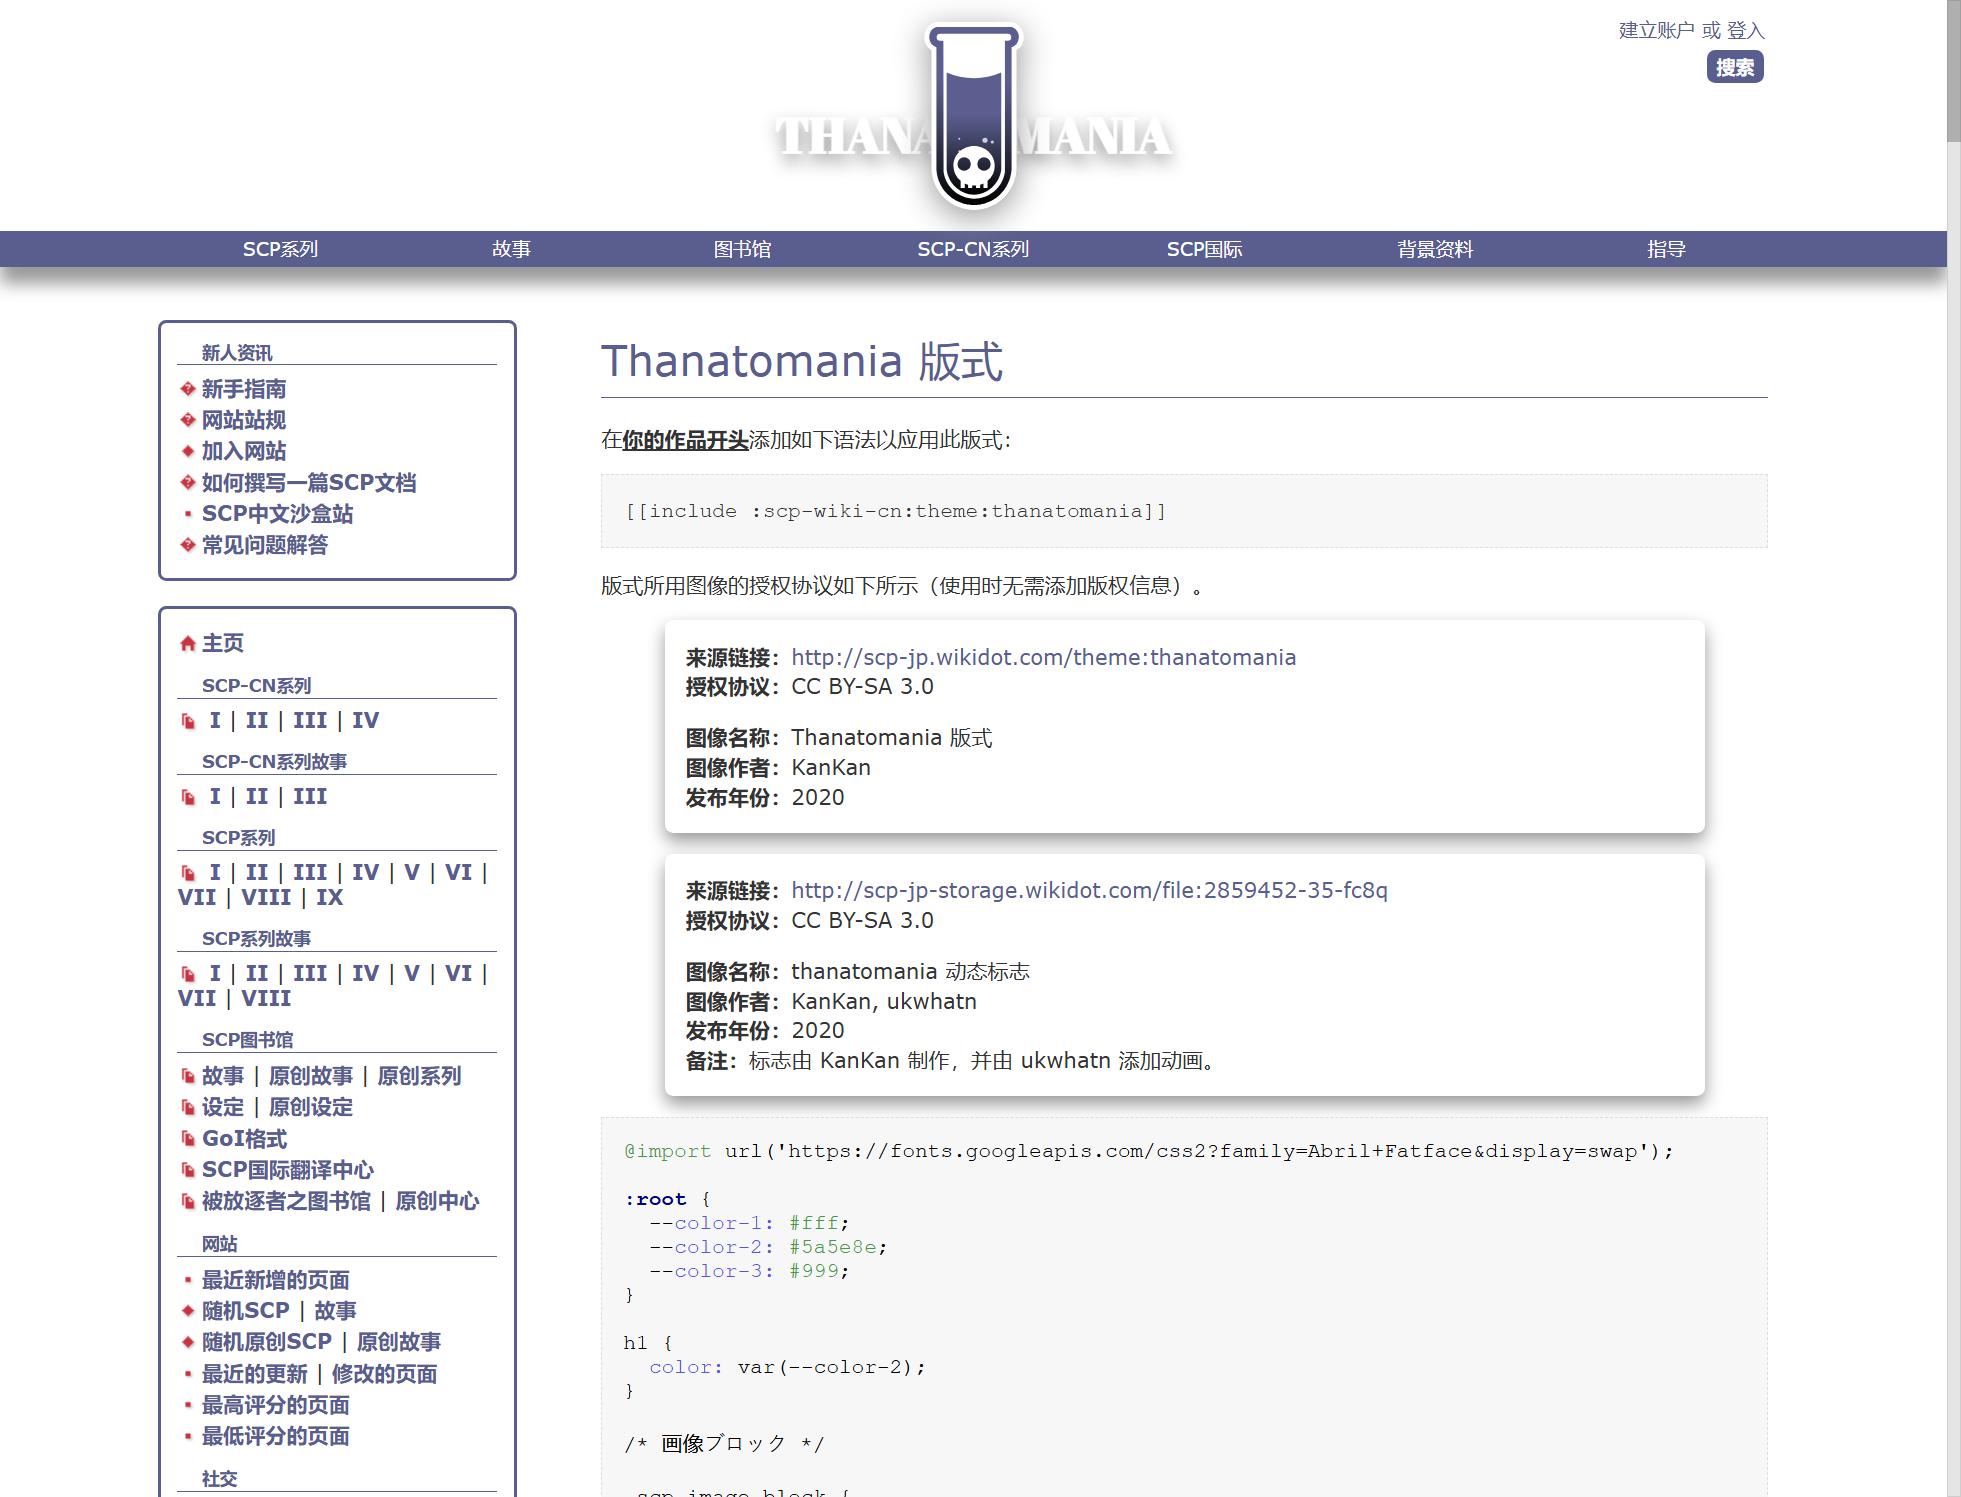This screenshot has width=1961, height=1497.
Task: Expand the 背景资料 navigation menu
Action: point(1435,249)
